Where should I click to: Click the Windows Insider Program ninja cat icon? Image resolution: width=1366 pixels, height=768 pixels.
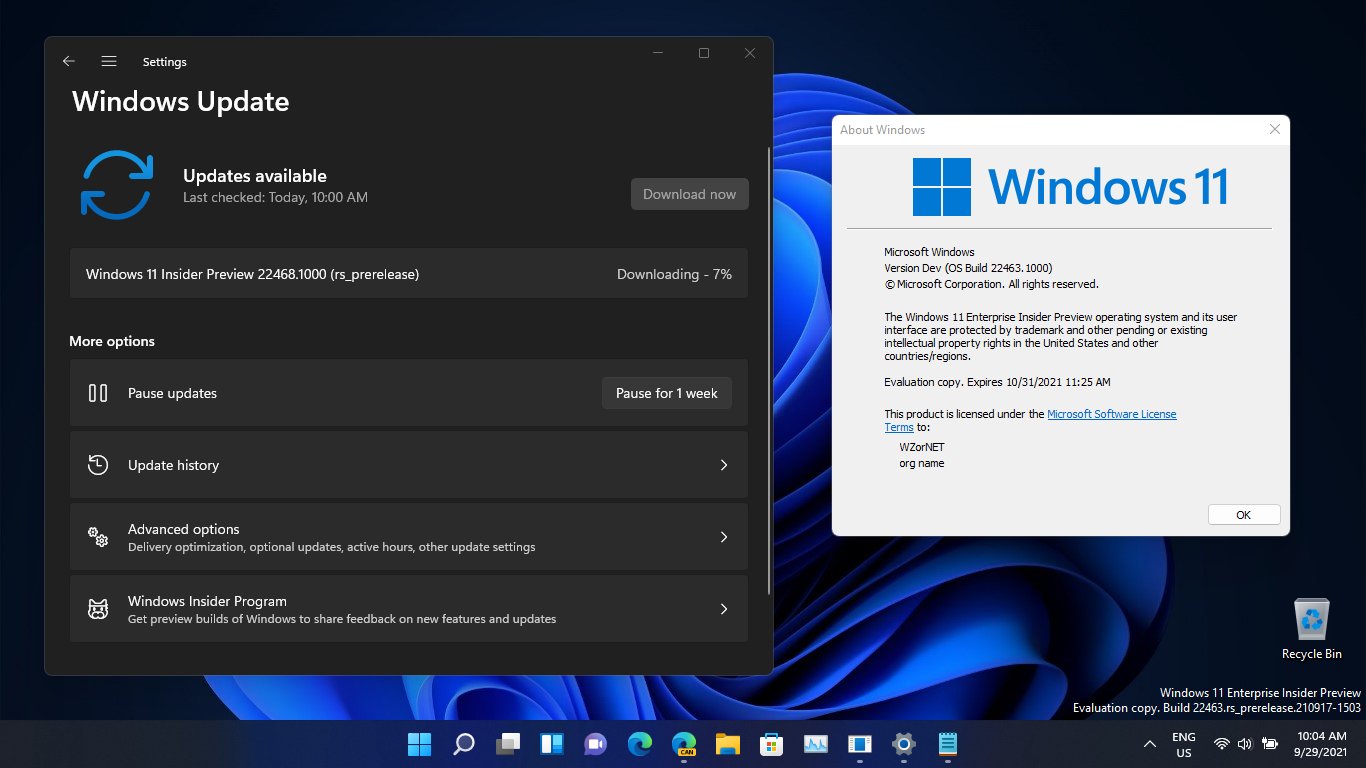point(98,609)
